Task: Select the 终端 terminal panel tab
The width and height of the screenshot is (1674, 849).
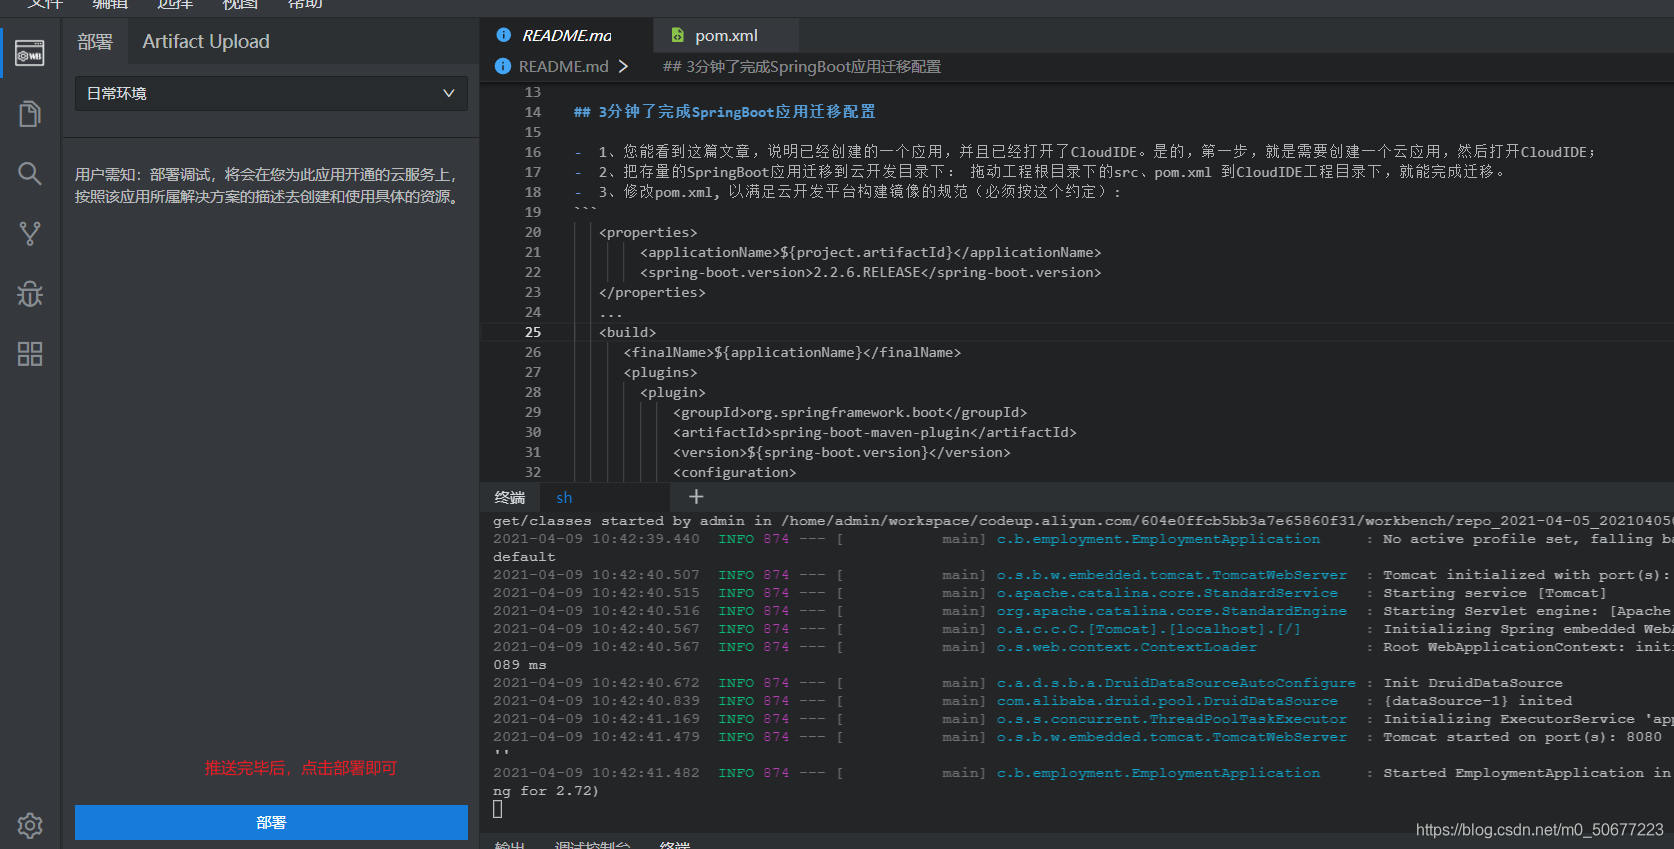Action: click(x=510, y=497)
